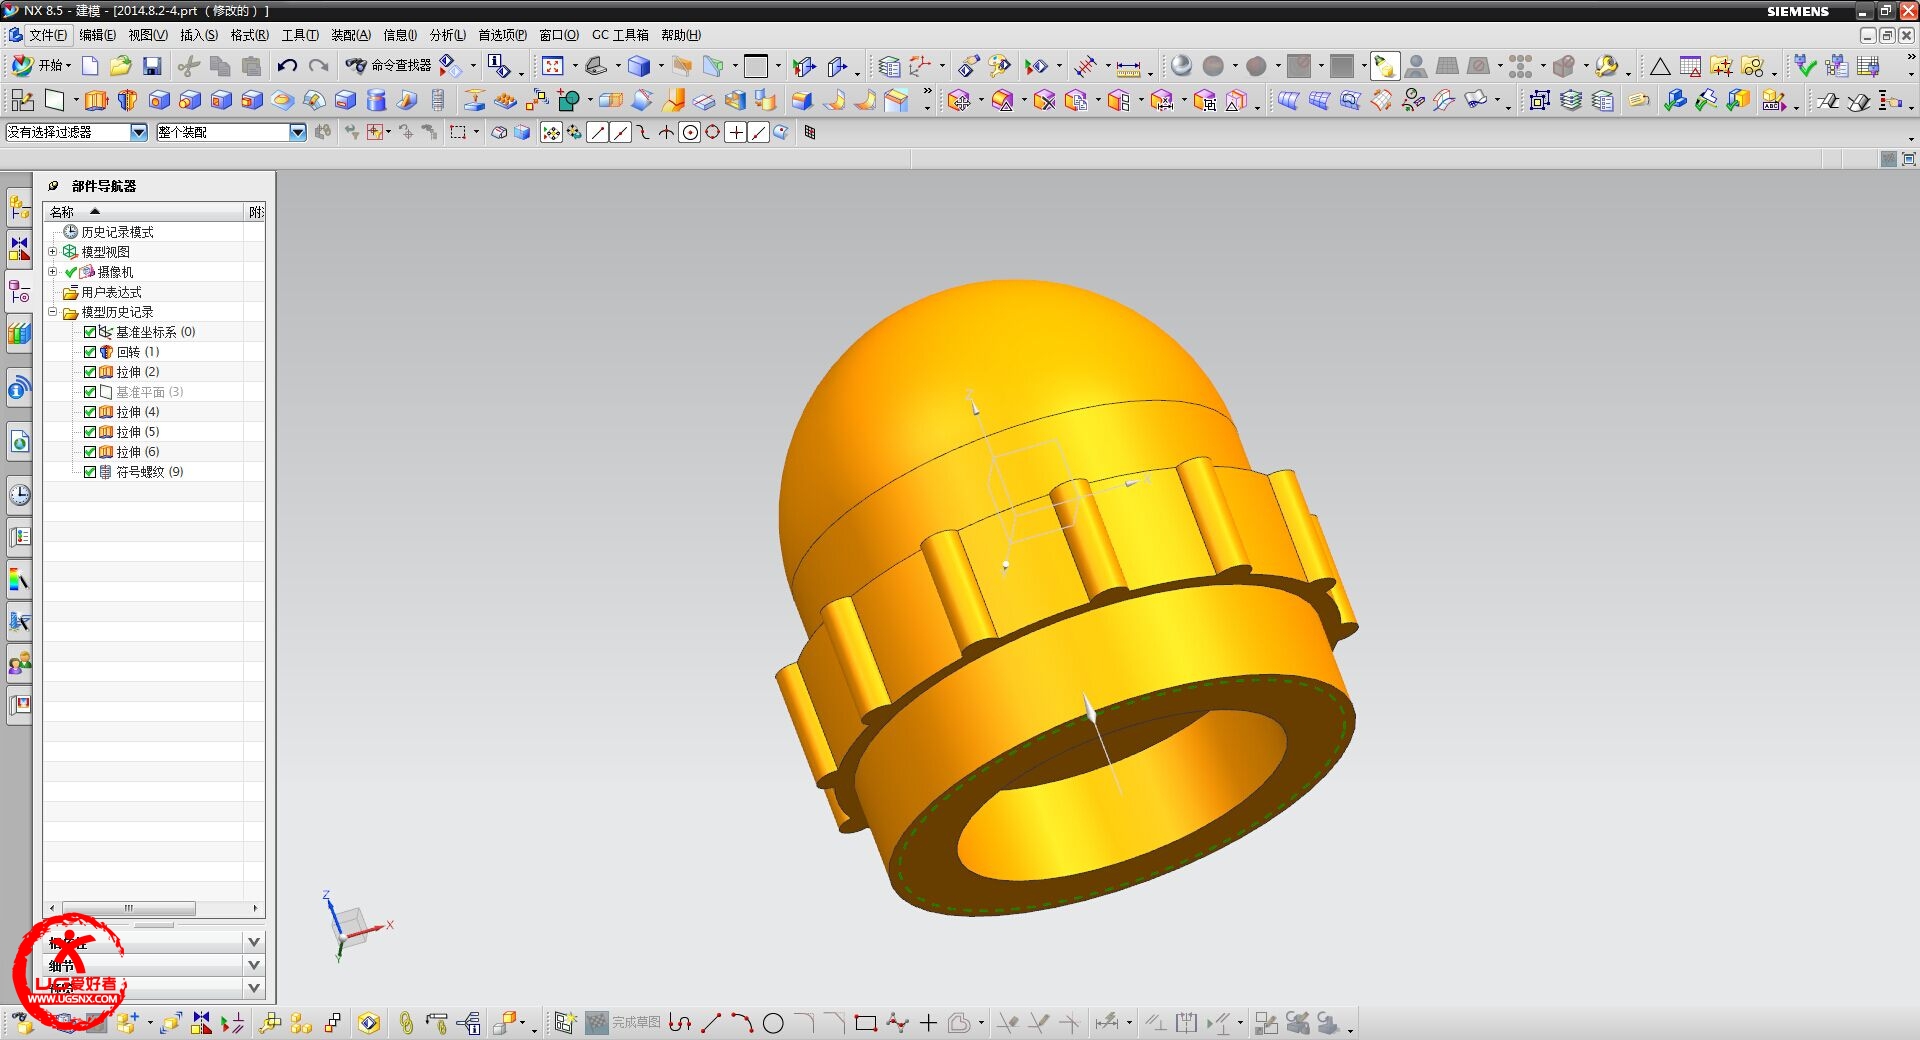Toggle checkbox for 拉伸 (6)
The image size is (1920, 1040).
pyautogui.click(x=90, y=452)
